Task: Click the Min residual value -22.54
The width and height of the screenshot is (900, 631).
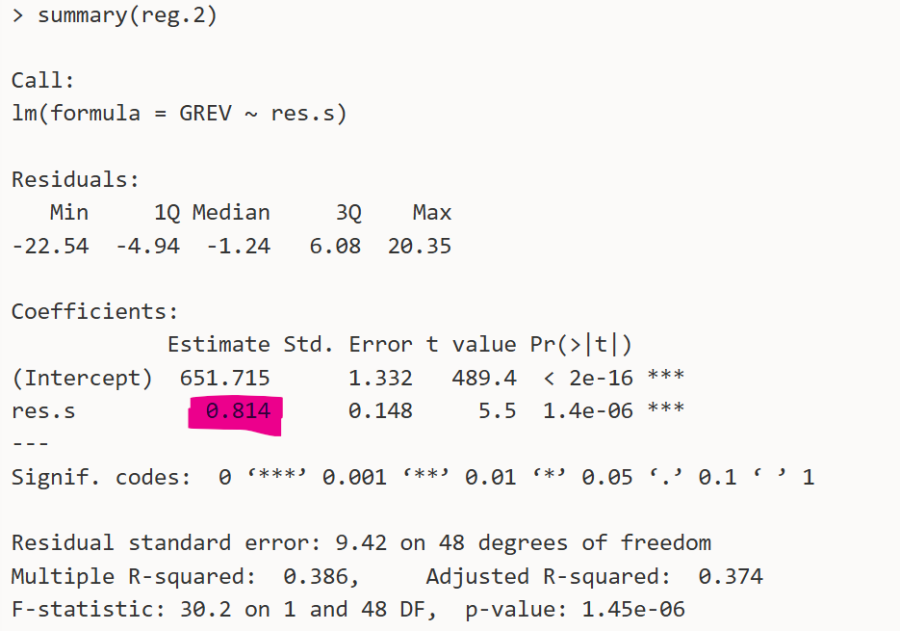Action: [49, 245]
